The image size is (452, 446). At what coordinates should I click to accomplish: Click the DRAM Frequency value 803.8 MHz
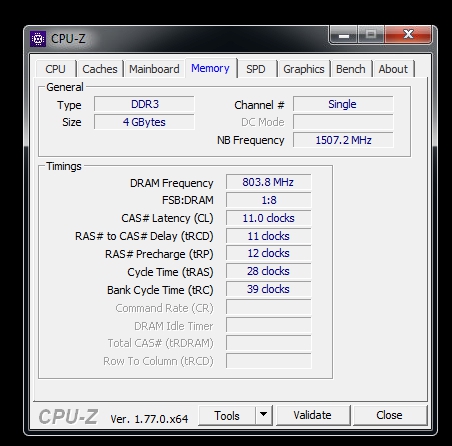269,182
